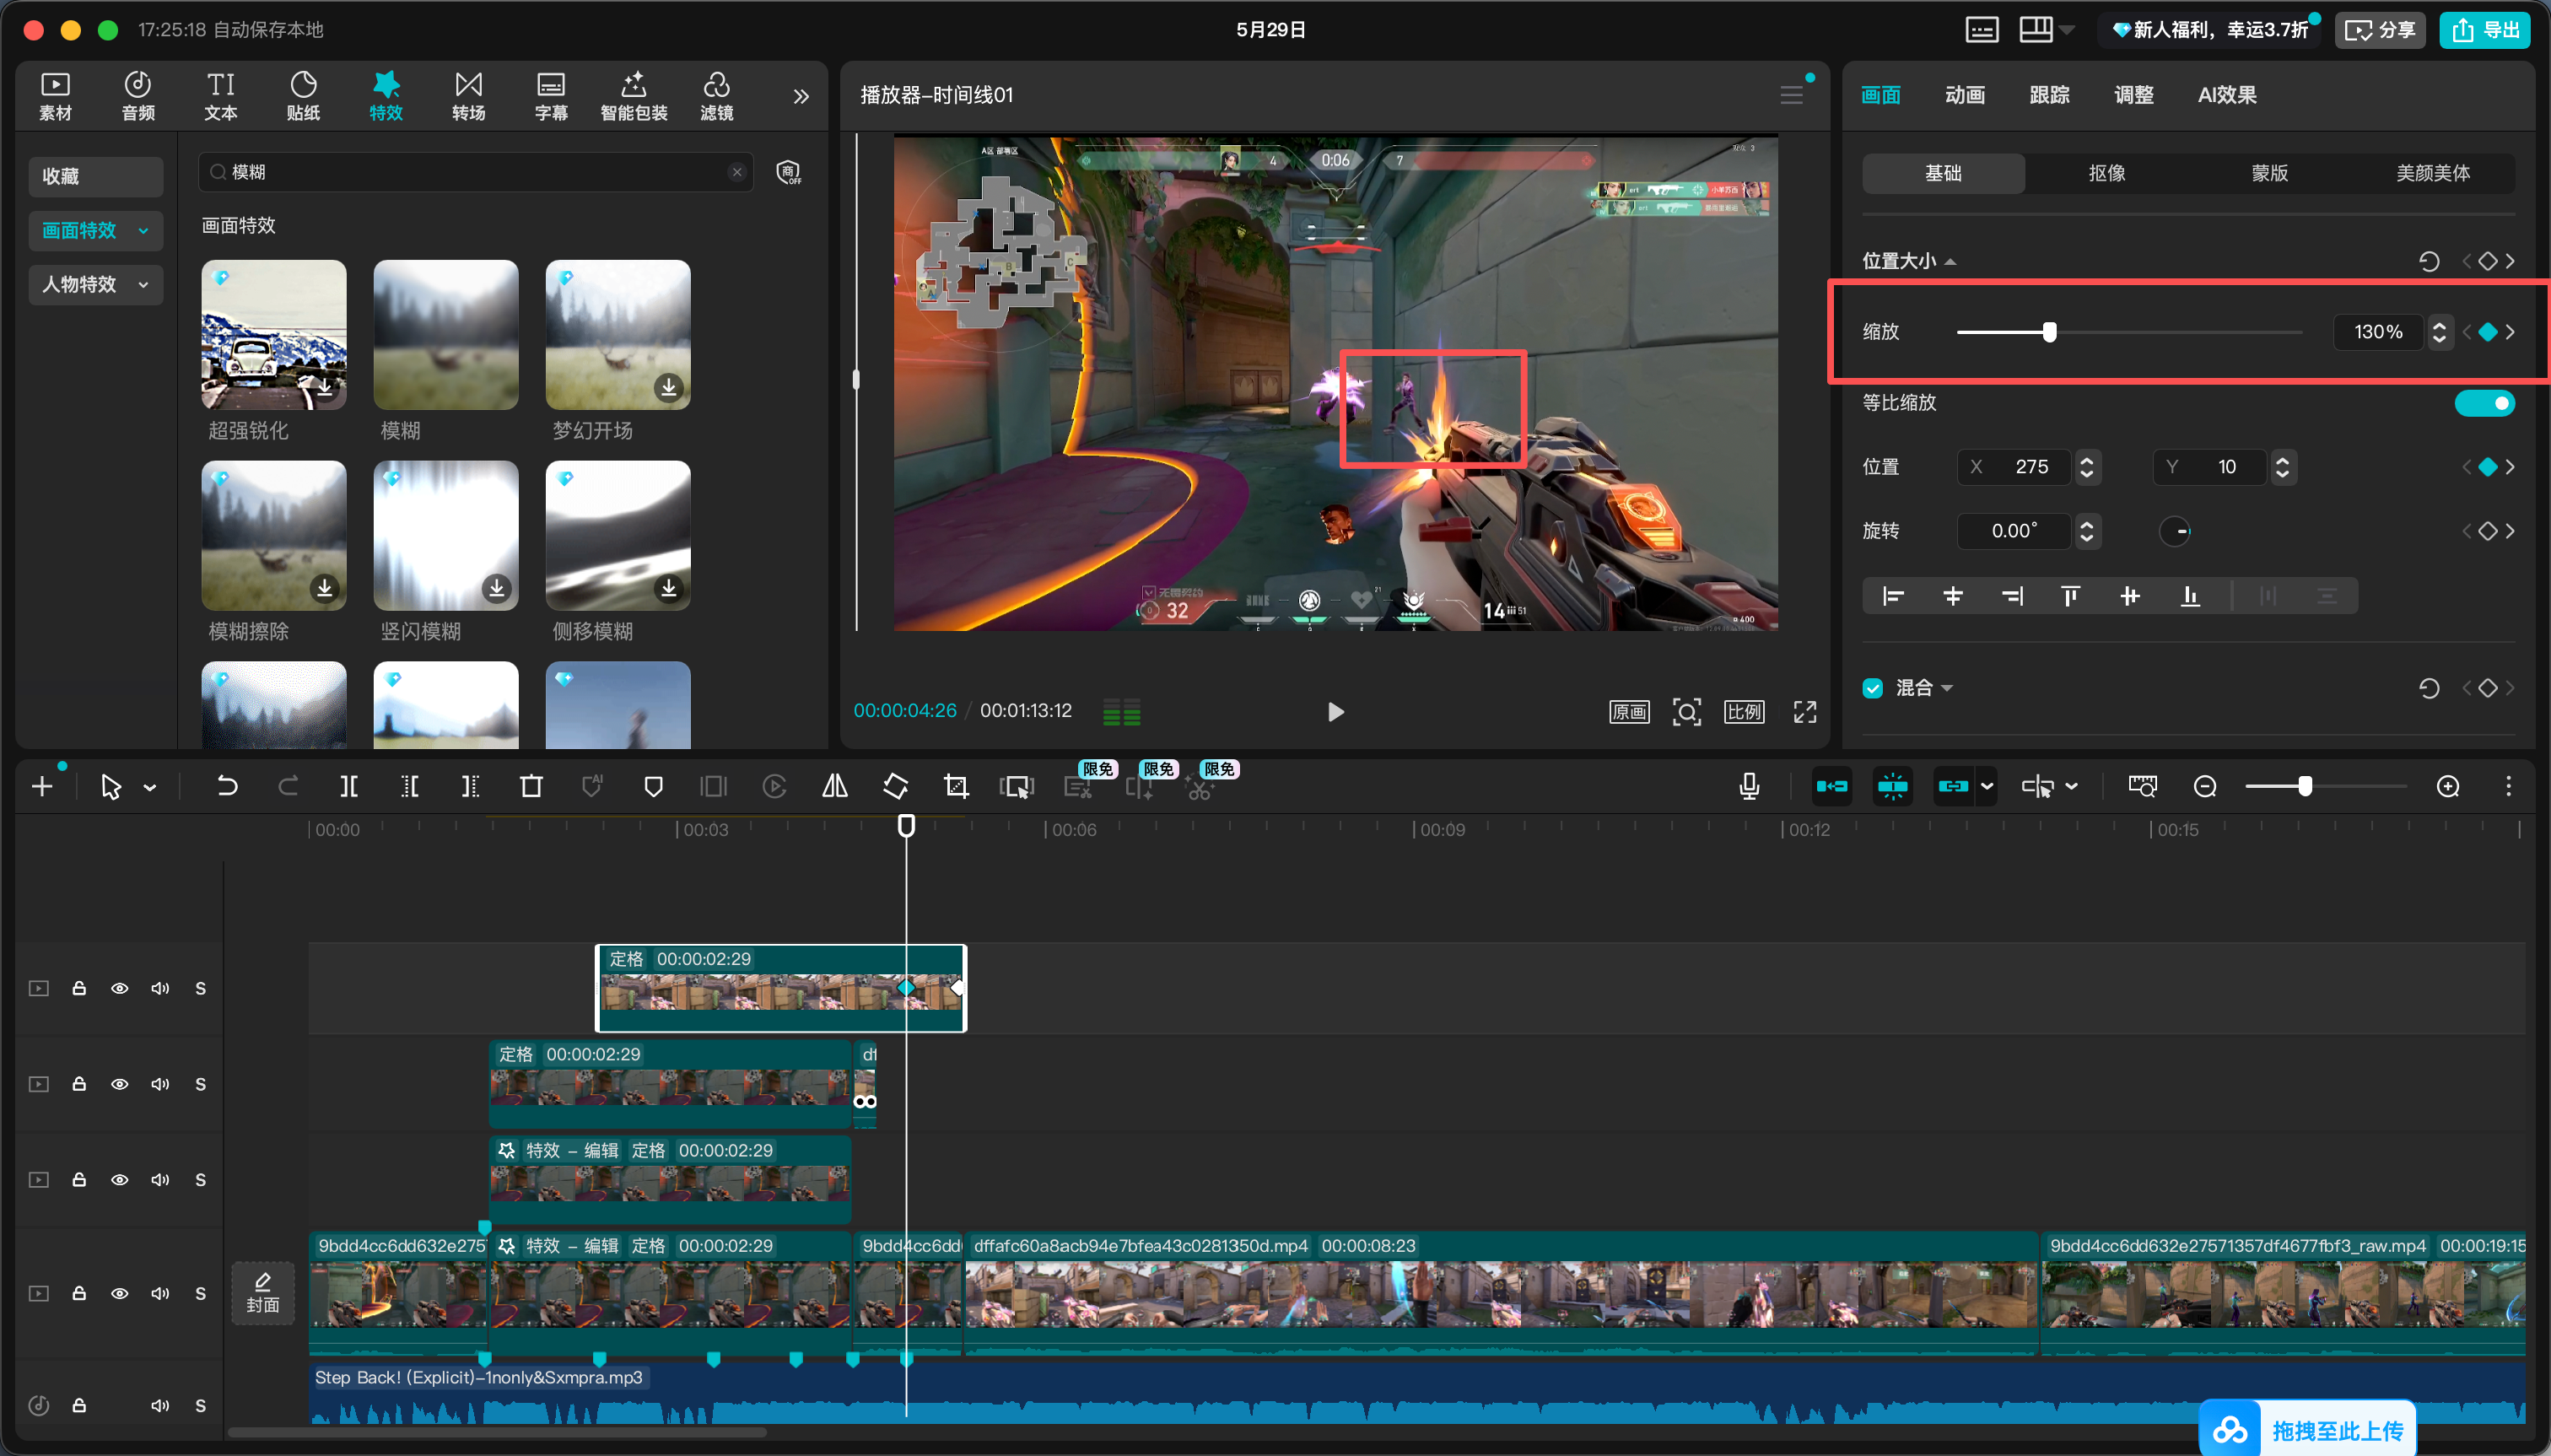Adjust the 缩放 scale slider
Screen dimensions: 2551x1456
coord(2049,332)
